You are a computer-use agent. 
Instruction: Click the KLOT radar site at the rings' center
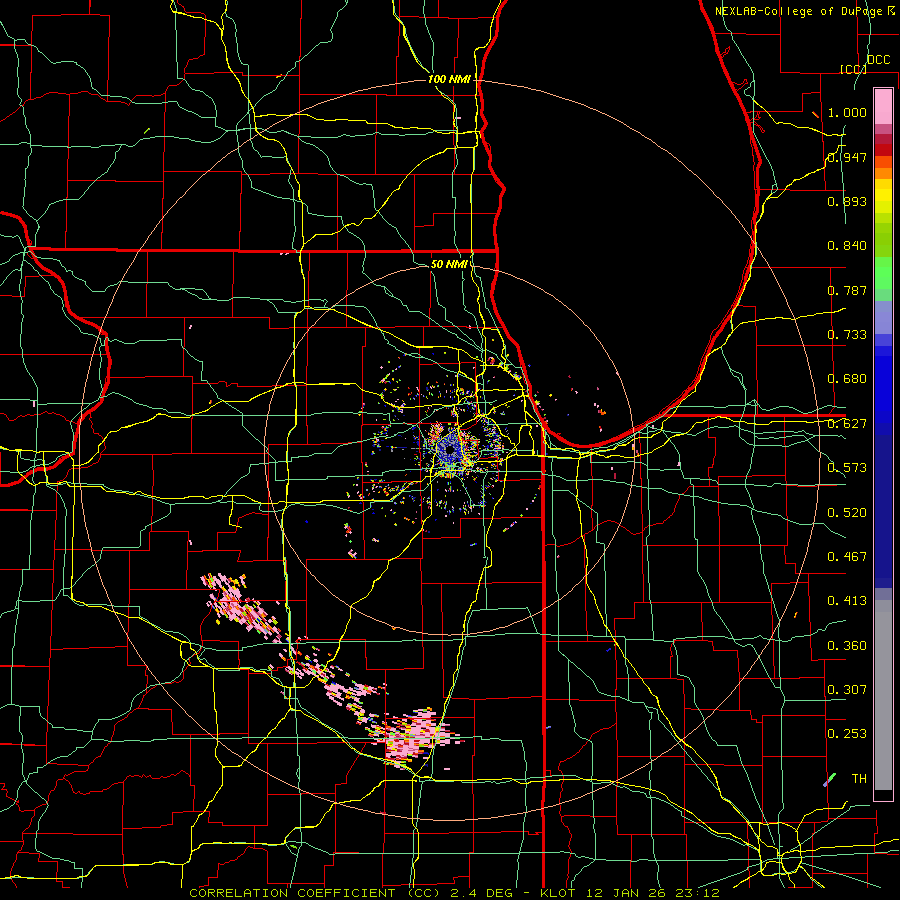point(449,451)
